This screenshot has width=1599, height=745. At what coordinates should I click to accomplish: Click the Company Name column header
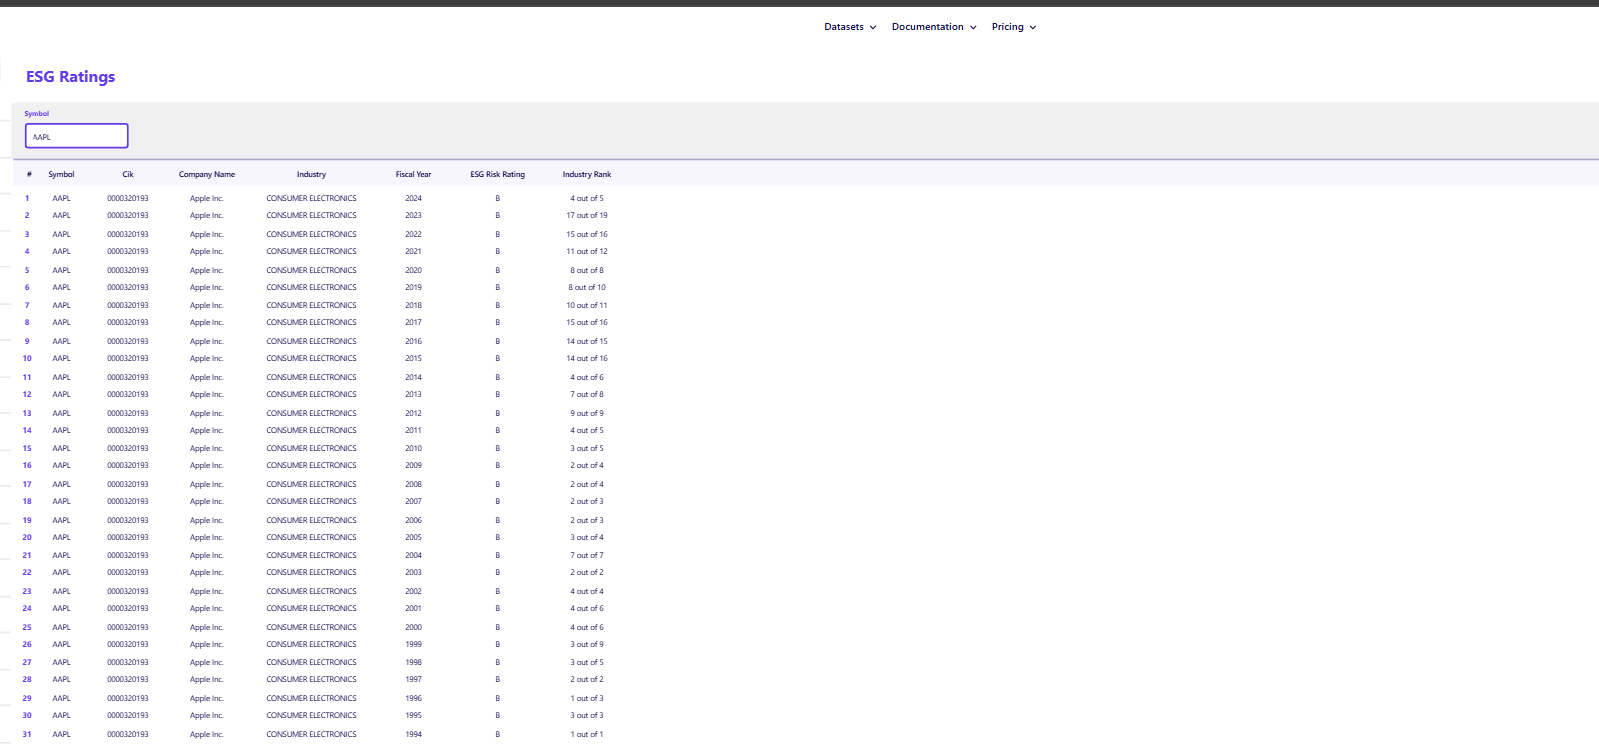207,174
